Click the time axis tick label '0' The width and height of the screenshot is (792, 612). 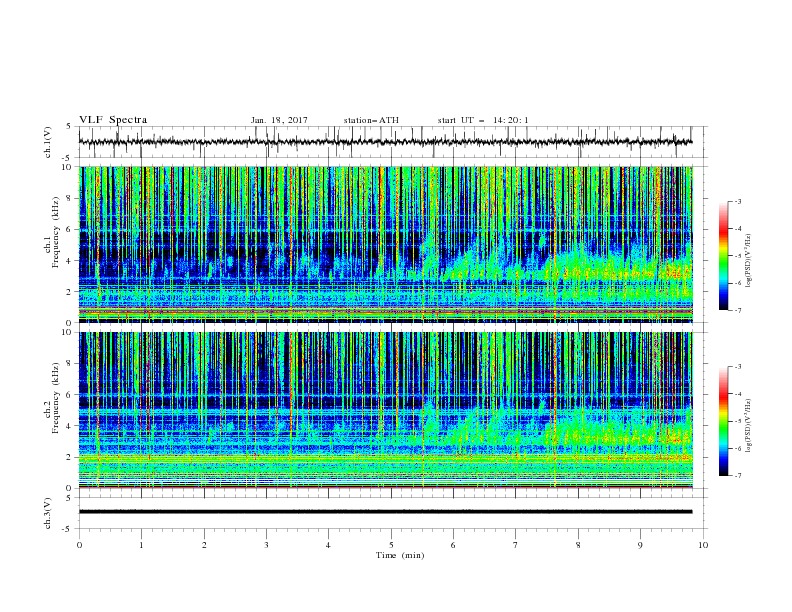[x=79, y=545]
